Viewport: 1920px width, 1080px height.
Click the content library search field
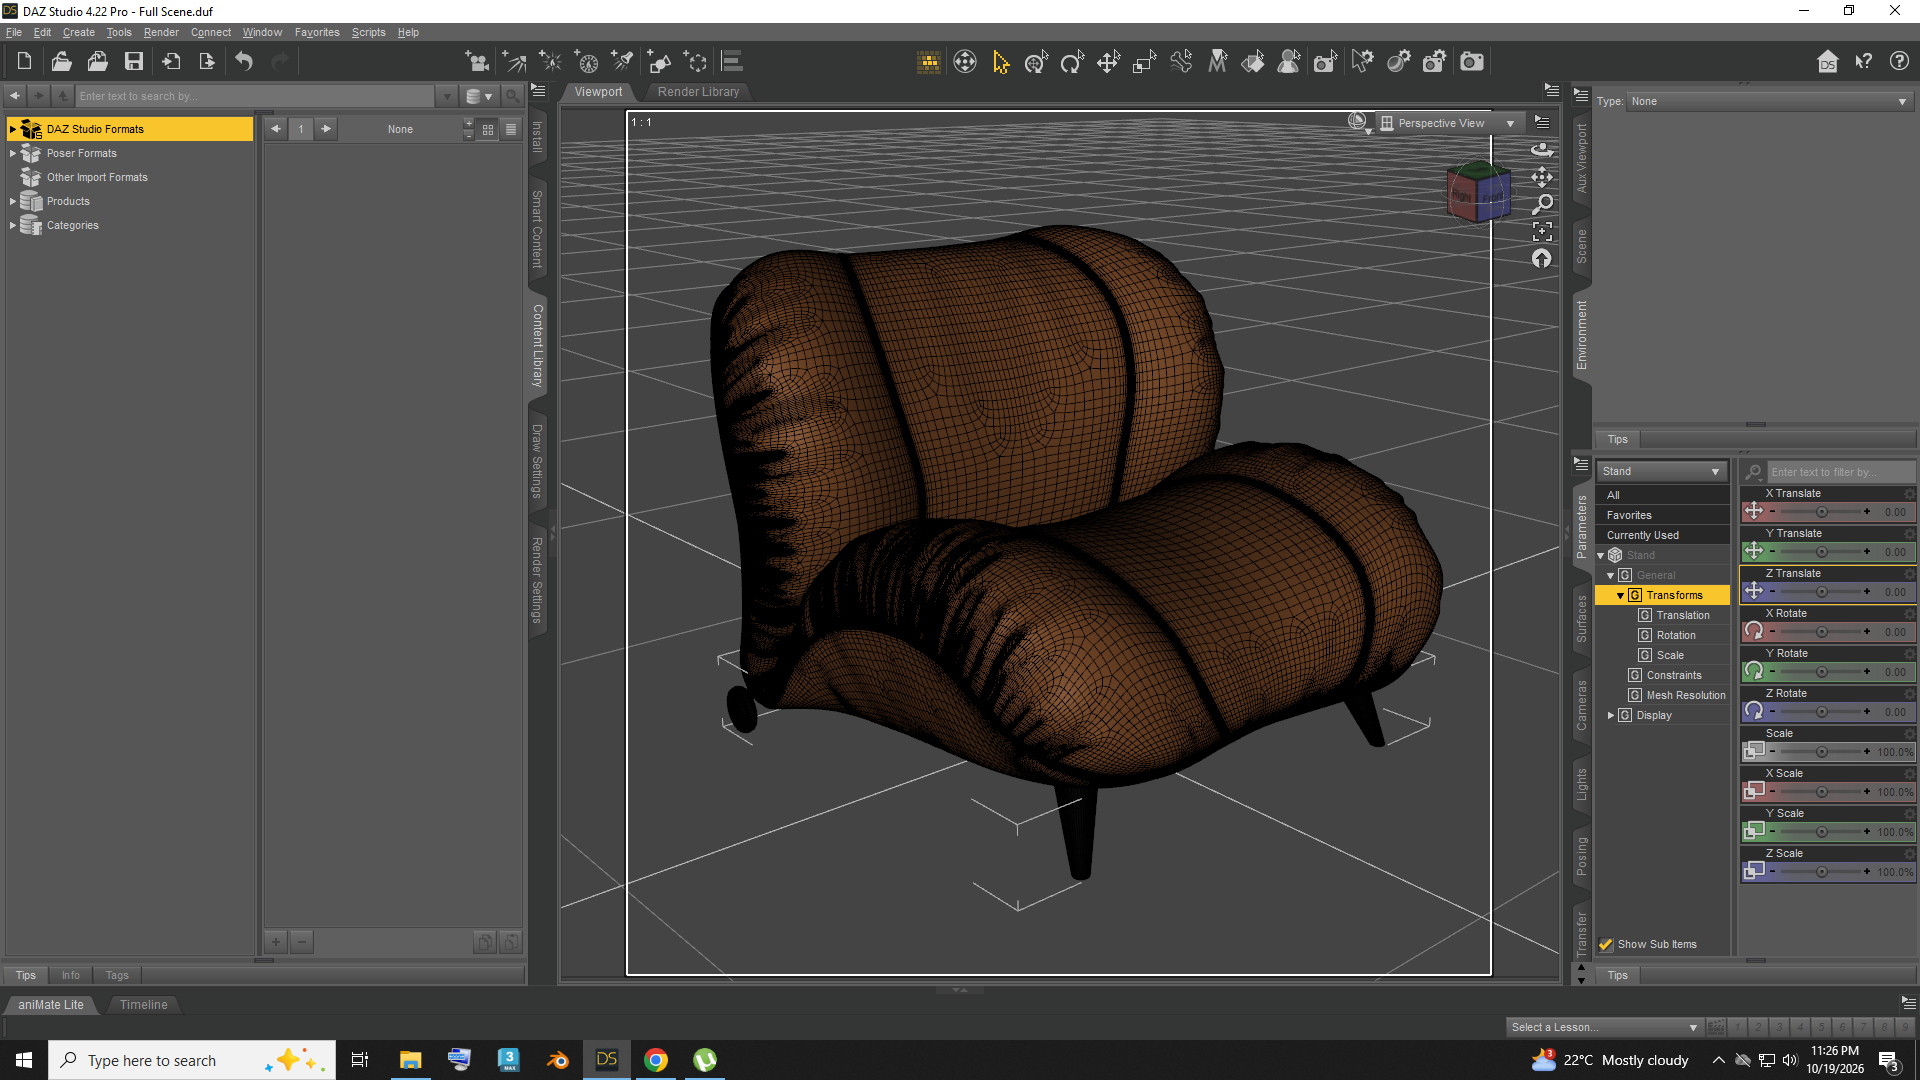[x=255, y=96]
